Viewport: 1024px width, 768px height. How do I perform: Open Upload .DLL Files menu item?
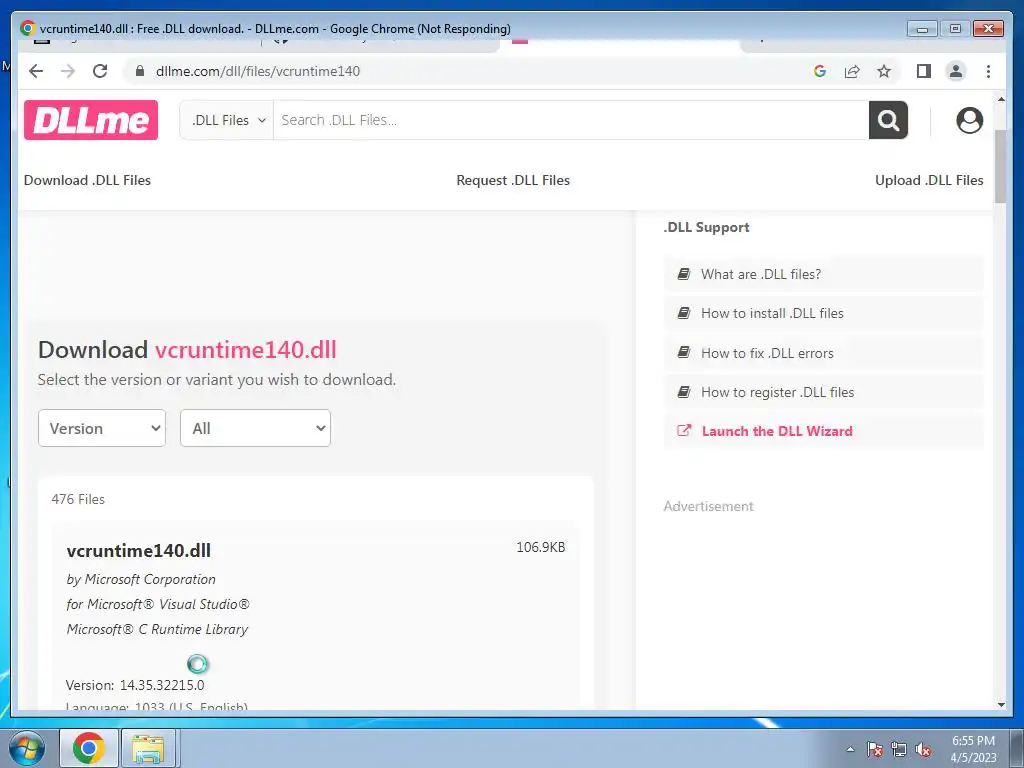click(929, 180)
